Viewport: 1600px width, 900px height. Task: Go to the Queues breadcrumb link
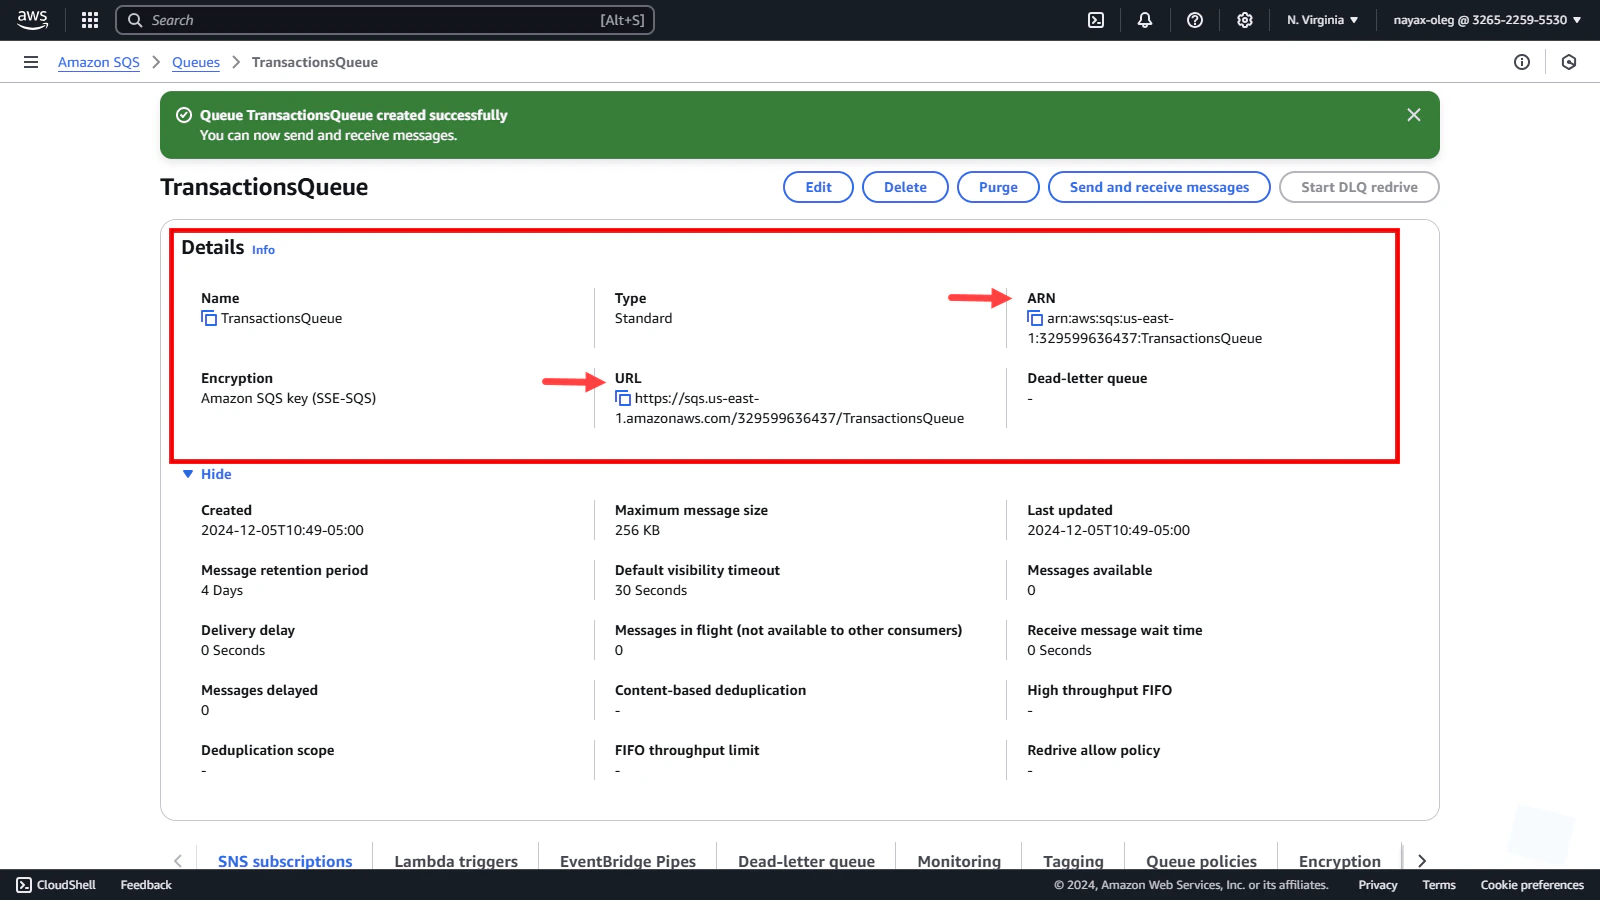coord(196,62)
